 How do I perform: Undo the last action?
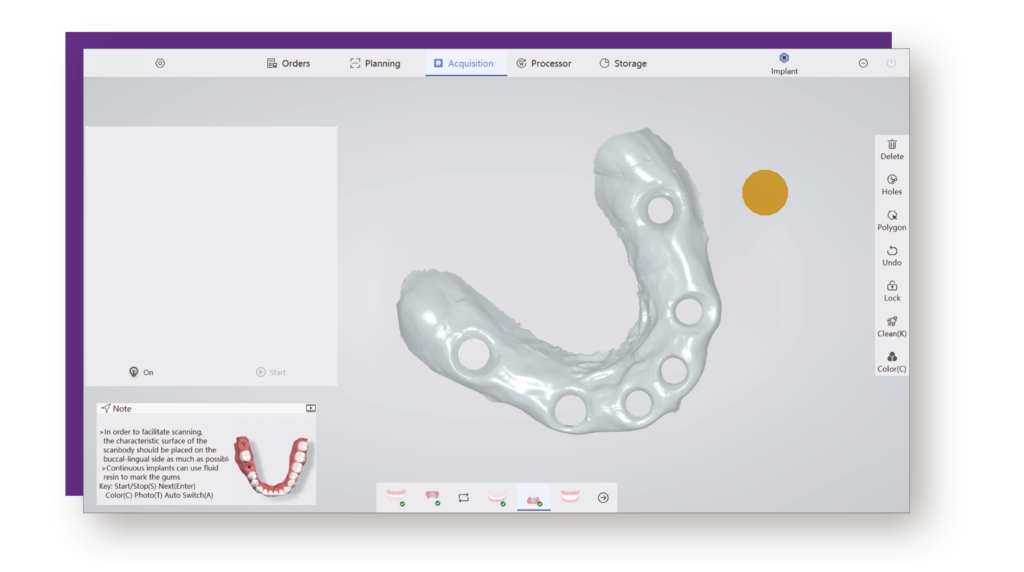coord(891,256)
